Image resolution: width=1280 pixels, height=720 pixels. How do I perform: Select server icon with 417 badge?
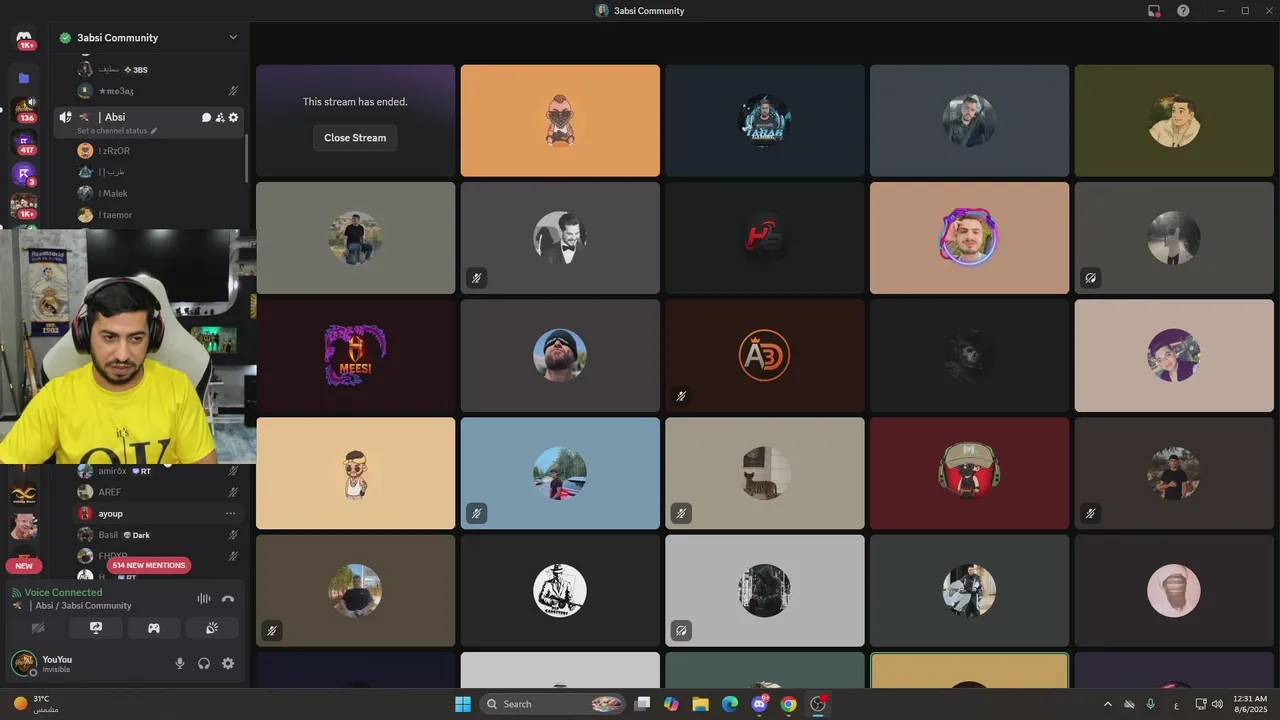pyautogui.click(x=24, y=143)
